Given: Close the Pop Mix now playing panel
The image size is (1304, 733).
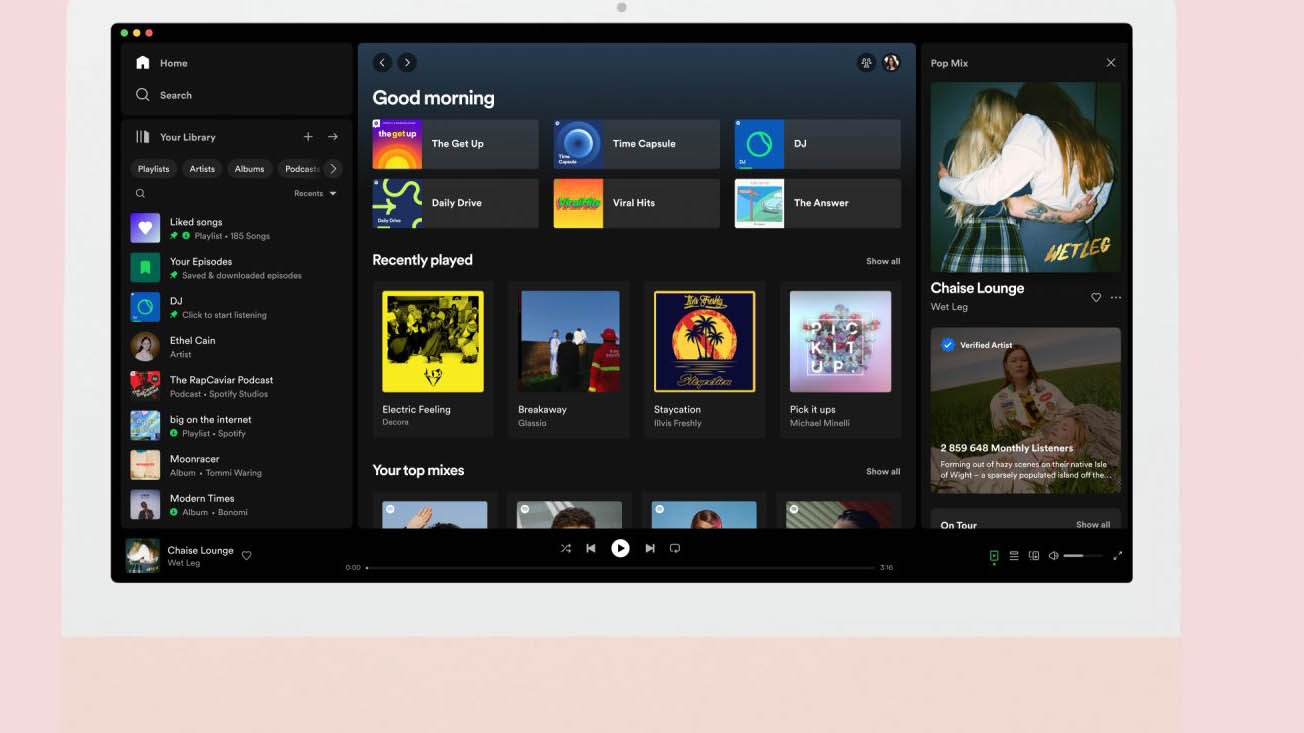Looking at the screenshot, I should pos(1111,63).
